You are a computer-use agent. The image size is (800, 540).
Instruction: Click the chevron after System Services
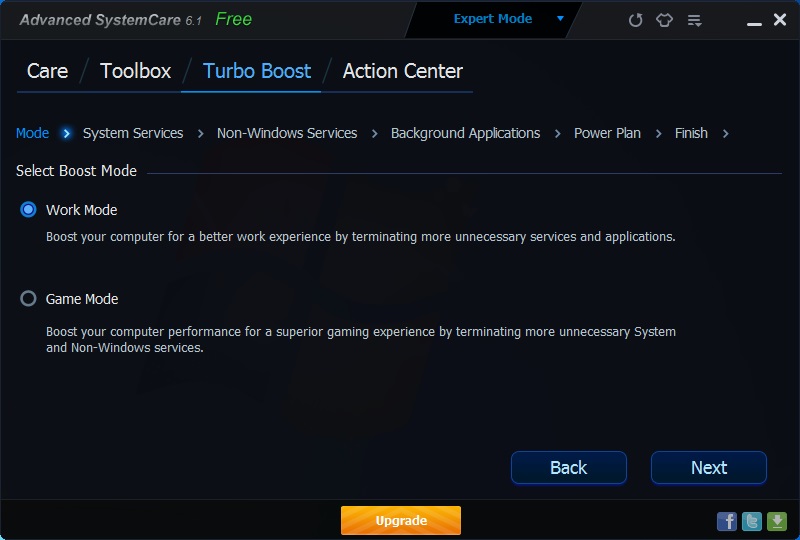point(201,134)
